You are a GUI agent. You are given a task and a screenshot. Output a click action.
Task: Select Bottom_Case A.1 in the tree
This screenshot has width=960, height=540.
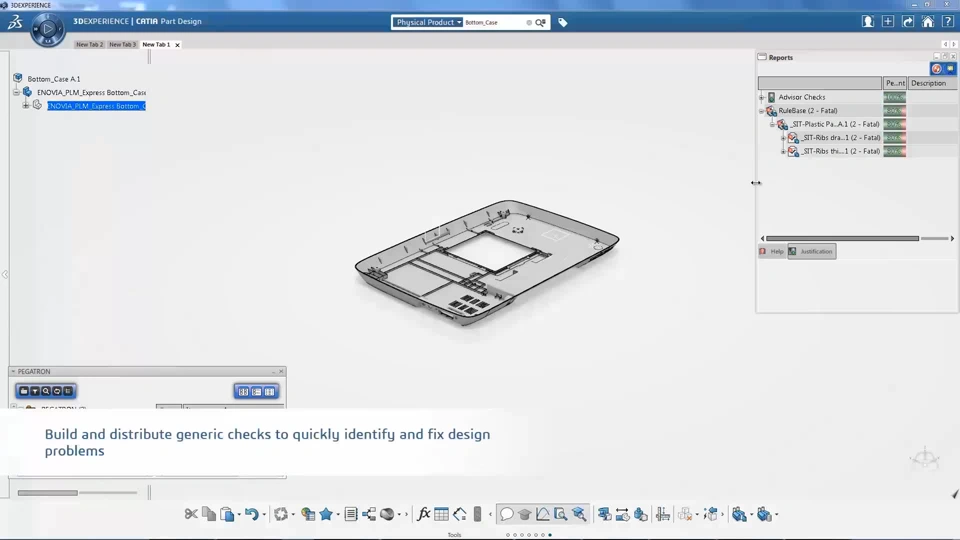point(54,79)
